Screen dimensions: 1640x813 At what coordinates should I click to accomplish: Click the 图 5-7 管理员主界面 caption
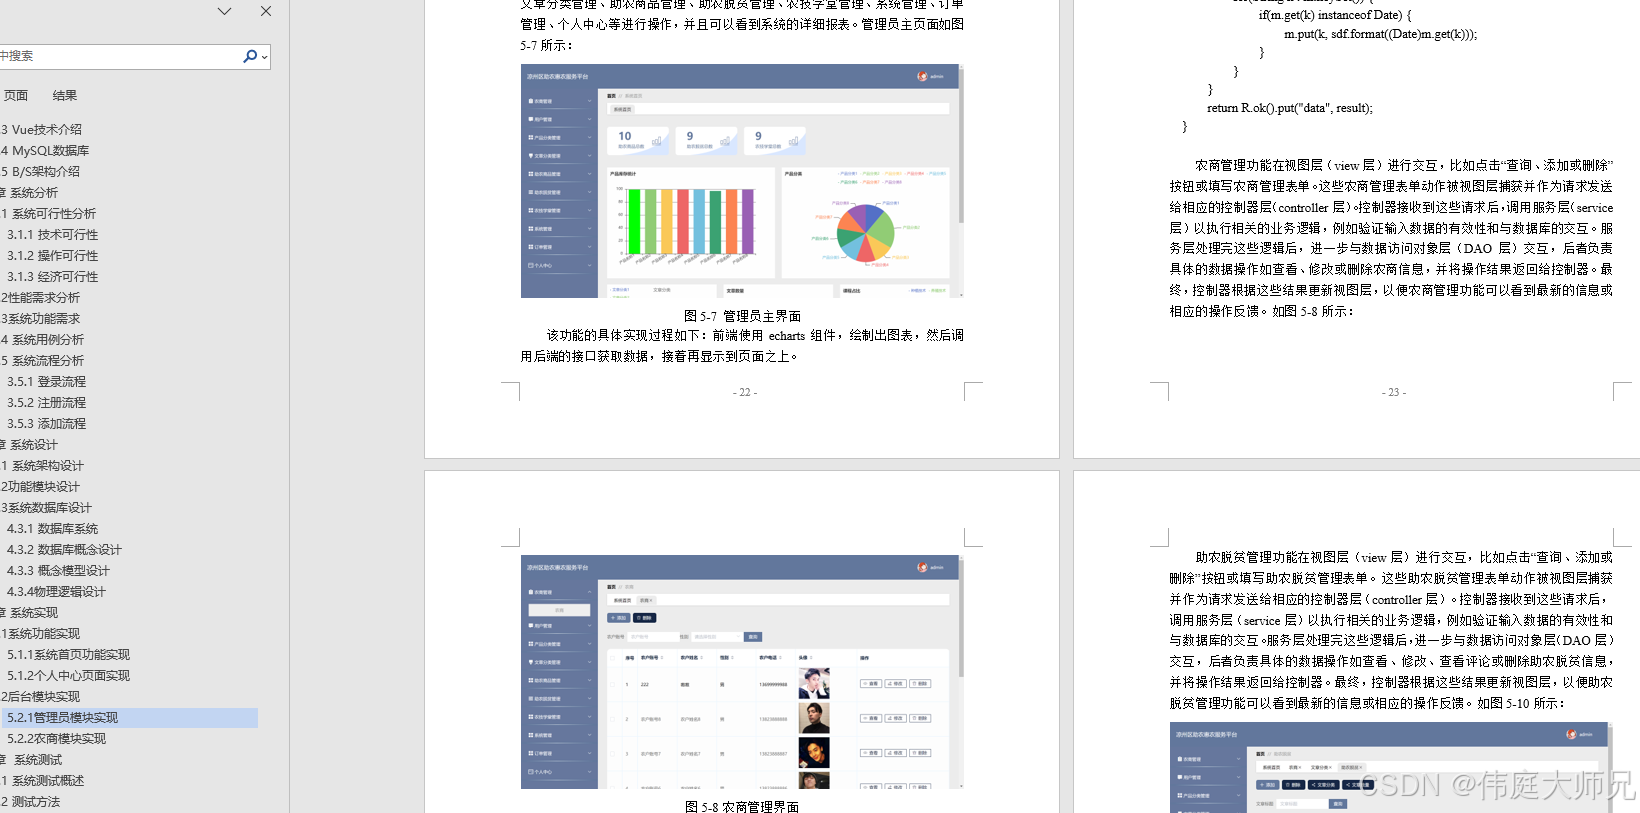point(742,316)
